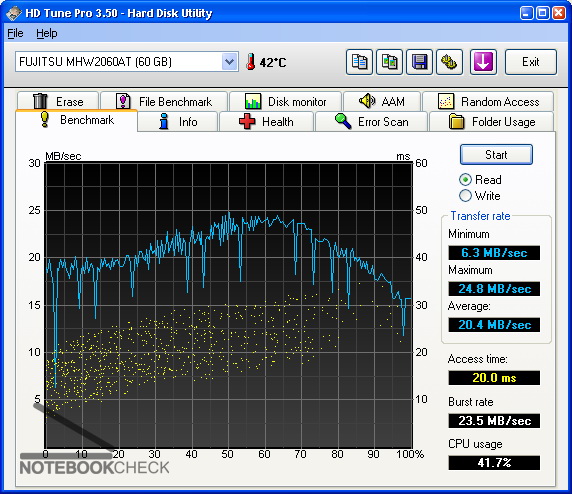
Task: Click the folder icon on Folder Usage tab
Action: (x=456, y=122)
